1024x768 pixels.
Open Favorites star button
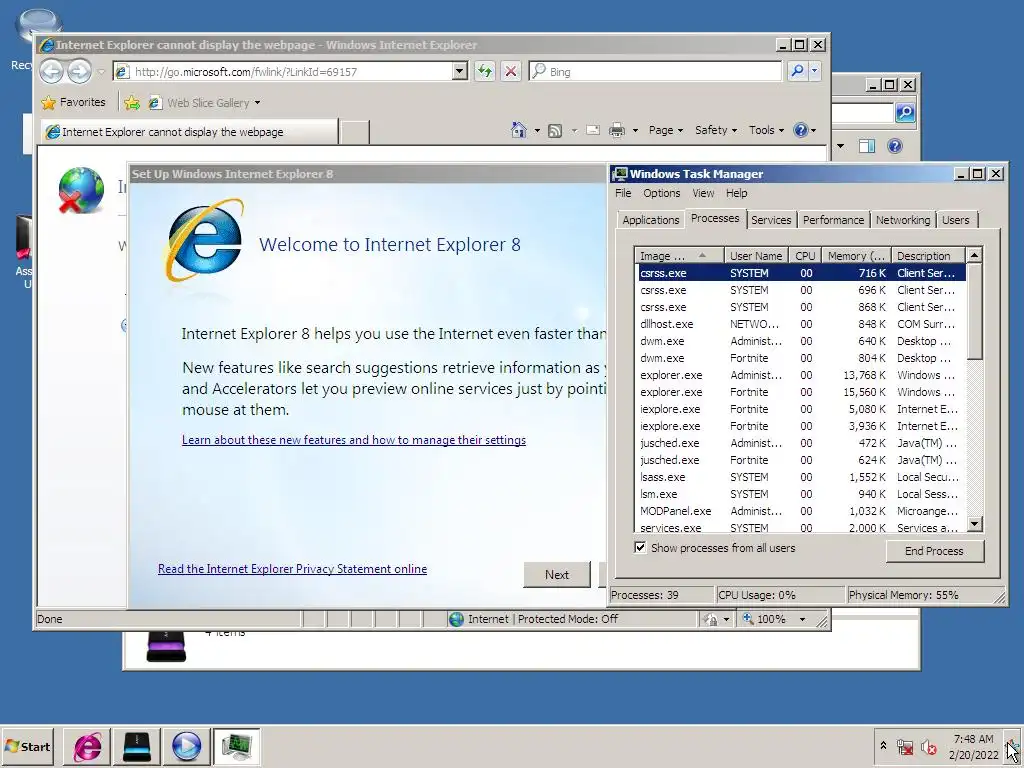(73, 103)
